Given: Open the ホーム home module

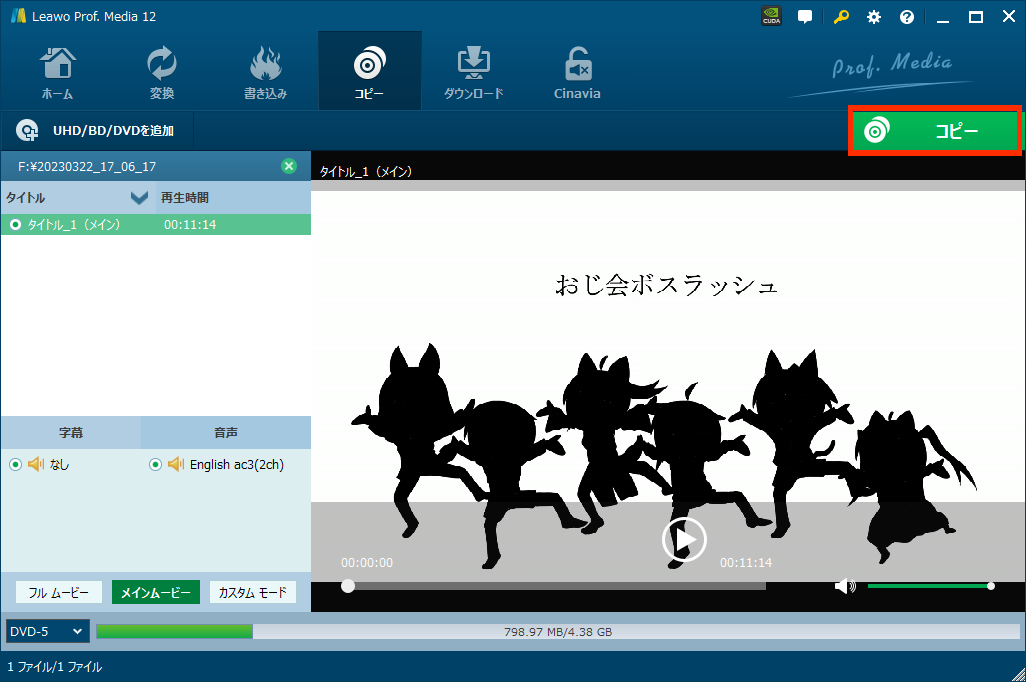Looking at the screenshot, I should click(x=57, y=72).
